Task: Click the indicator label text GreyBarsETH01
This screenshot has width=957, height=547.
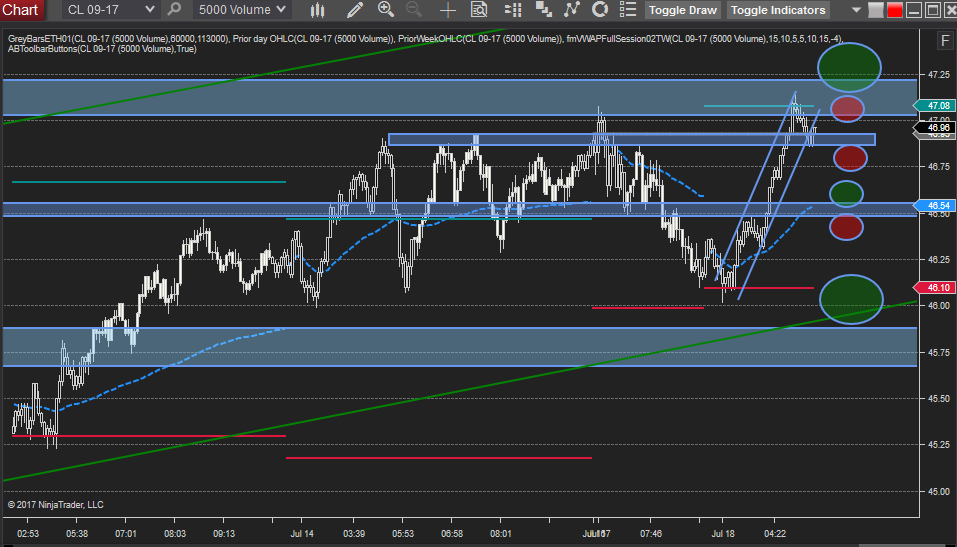Action: tap(37, 38)
